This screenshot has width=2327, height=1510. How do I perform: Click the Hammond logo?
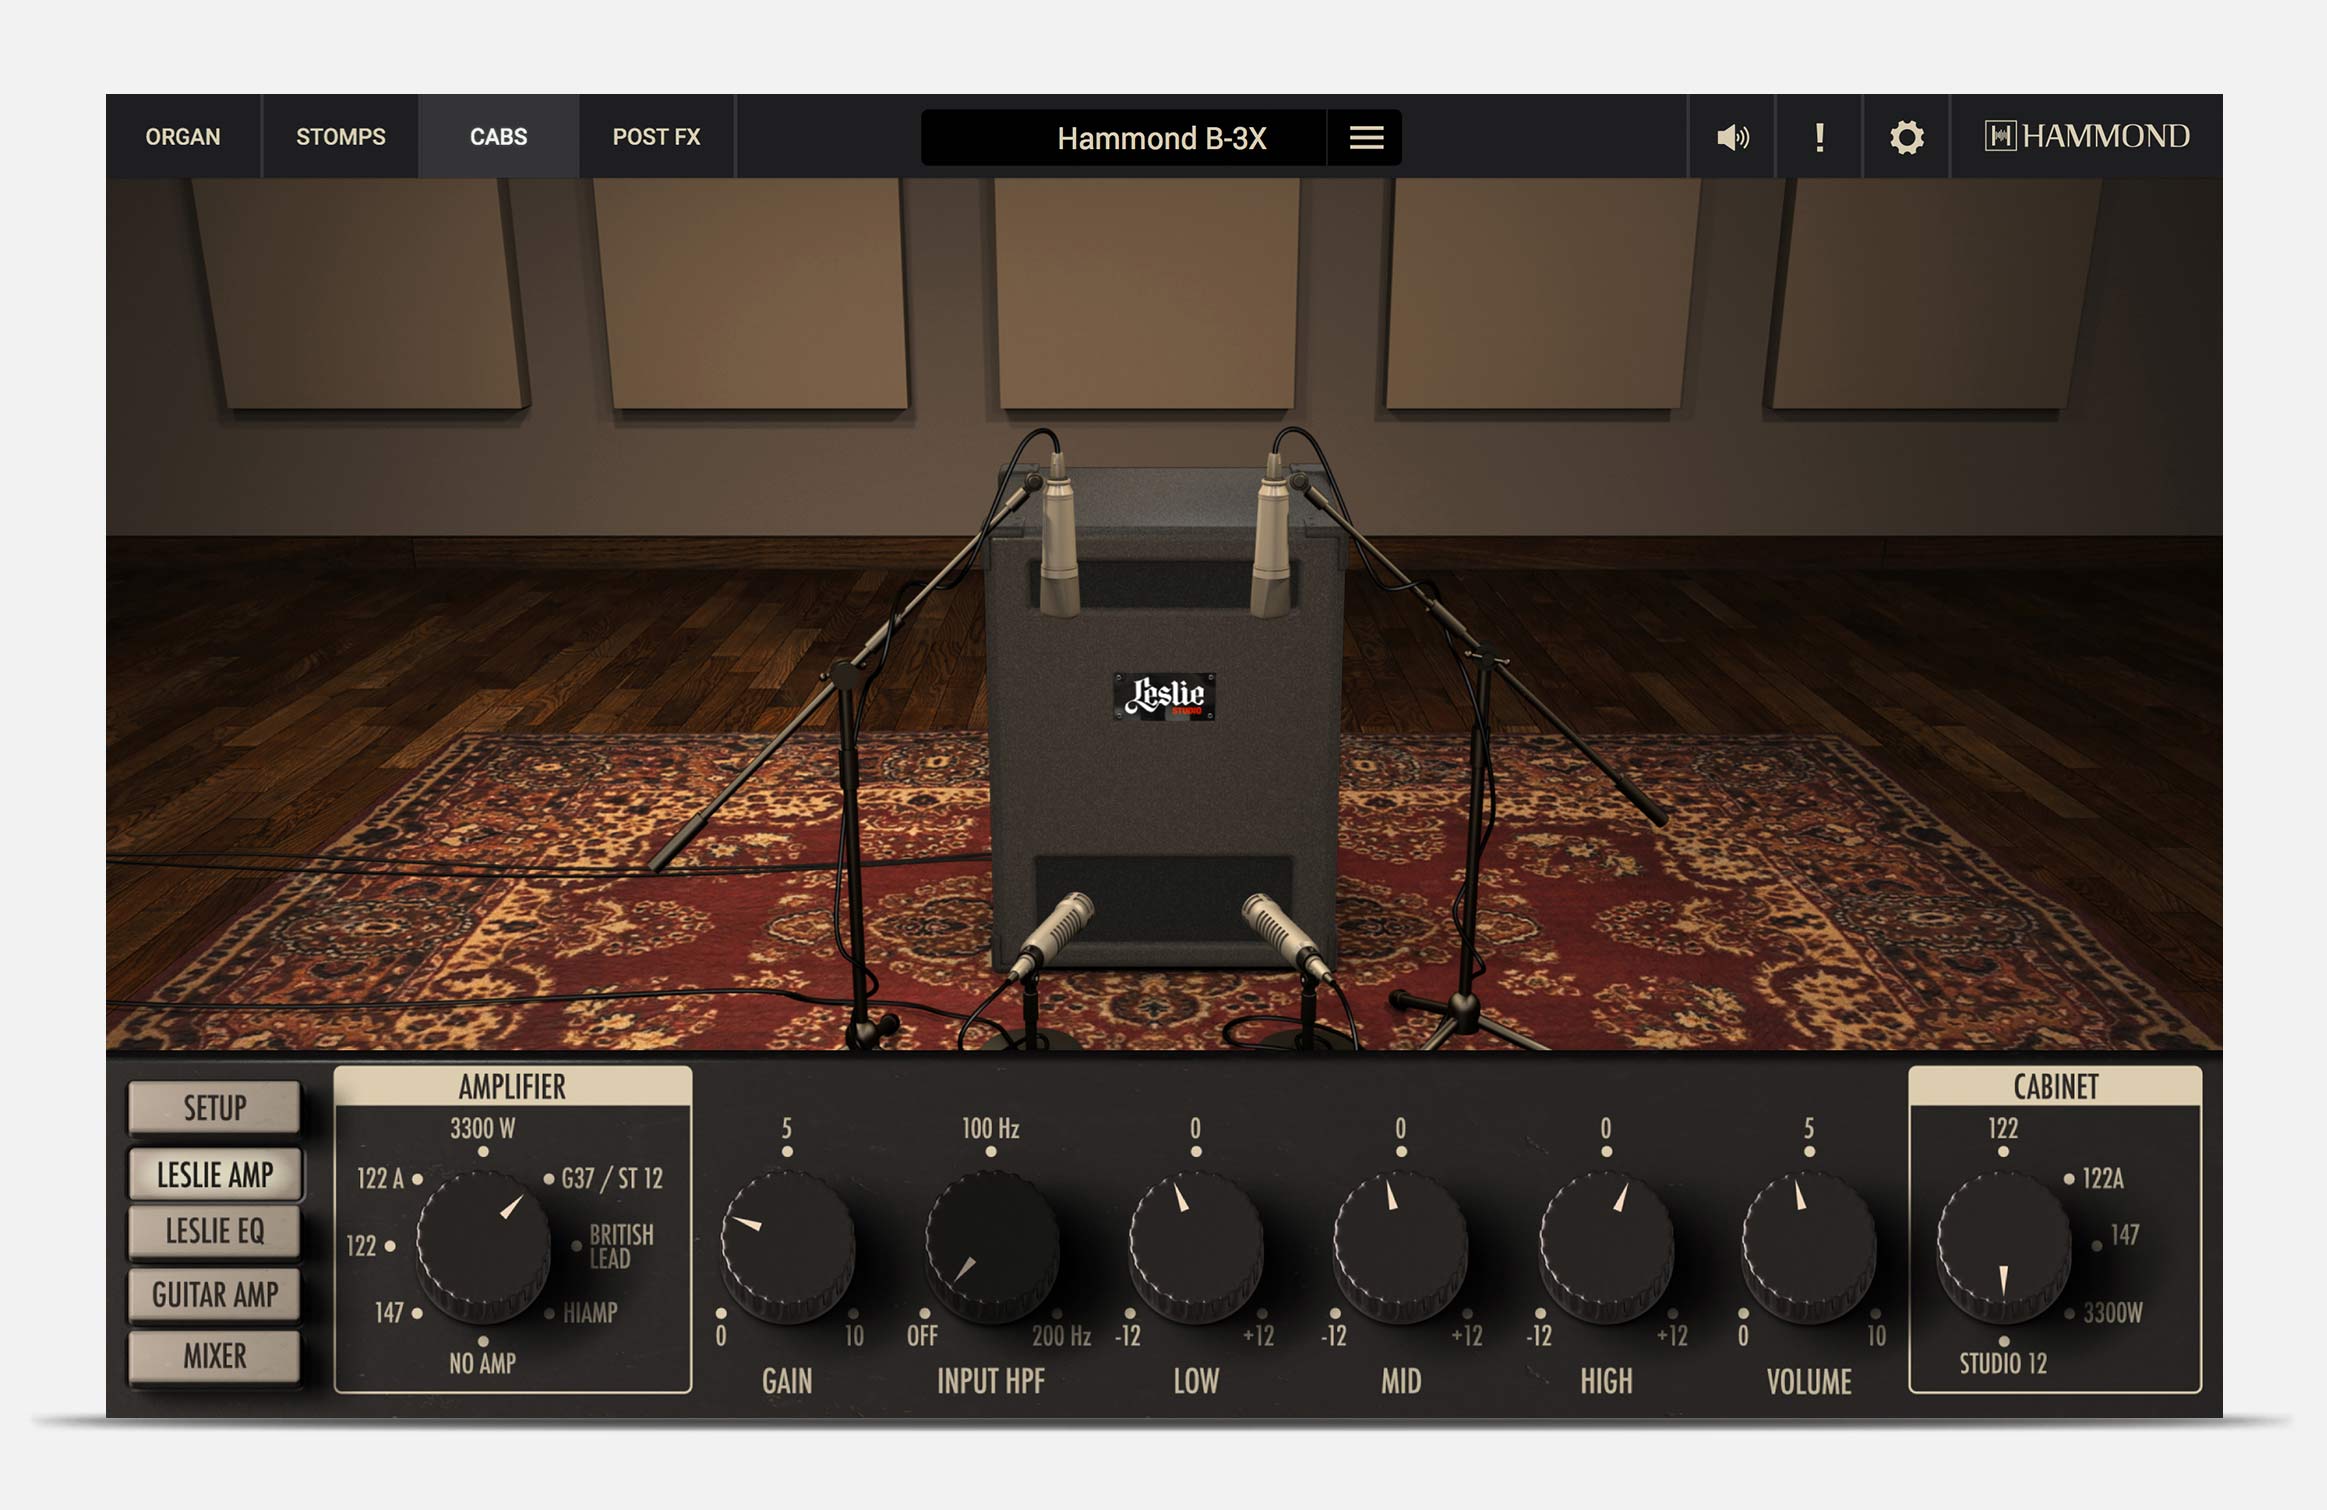(x=2087, y=136)
